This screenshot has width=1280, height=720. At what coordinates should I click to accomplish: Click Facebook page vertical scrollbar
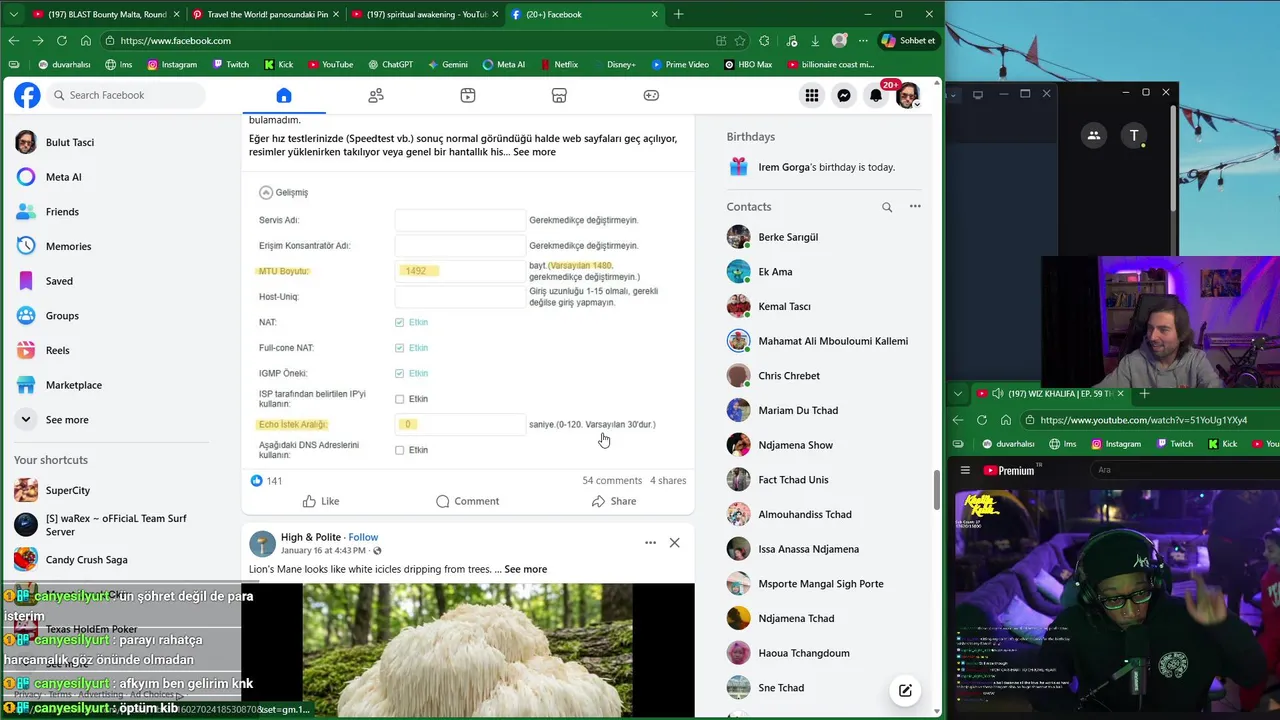coord(937,489)
